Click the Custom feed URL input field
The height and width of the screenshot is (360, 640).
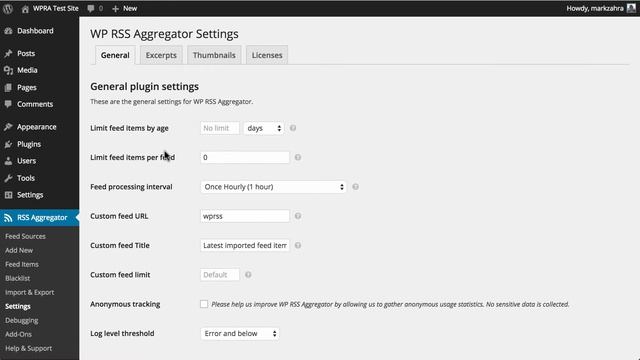click(244, 216)
